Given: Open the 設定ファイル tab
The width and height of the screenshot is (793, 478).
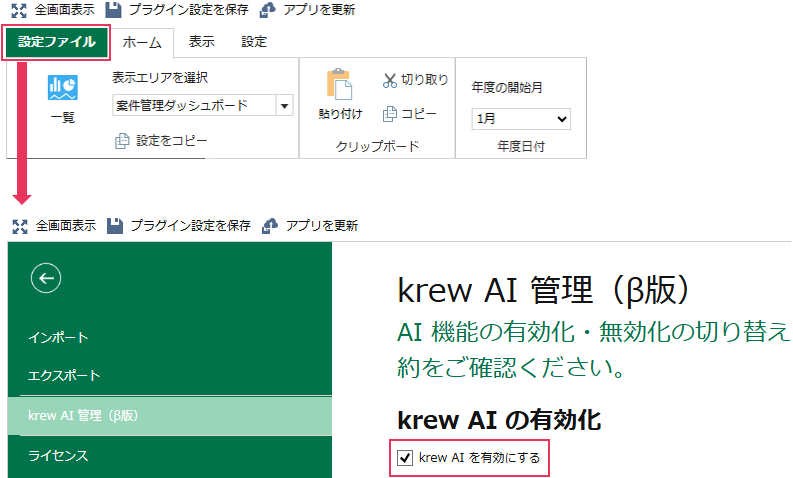Looking at the screenshot, I should 56,42.
